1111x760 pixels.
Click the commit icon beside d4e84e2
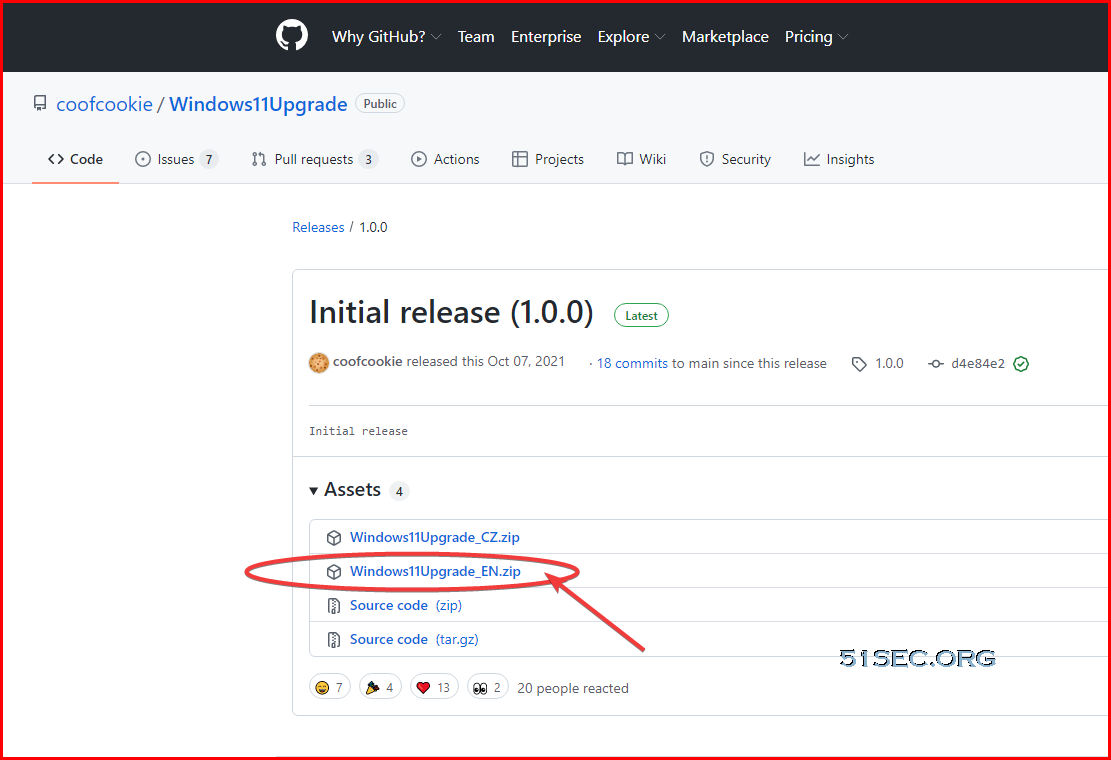point(936,364)
